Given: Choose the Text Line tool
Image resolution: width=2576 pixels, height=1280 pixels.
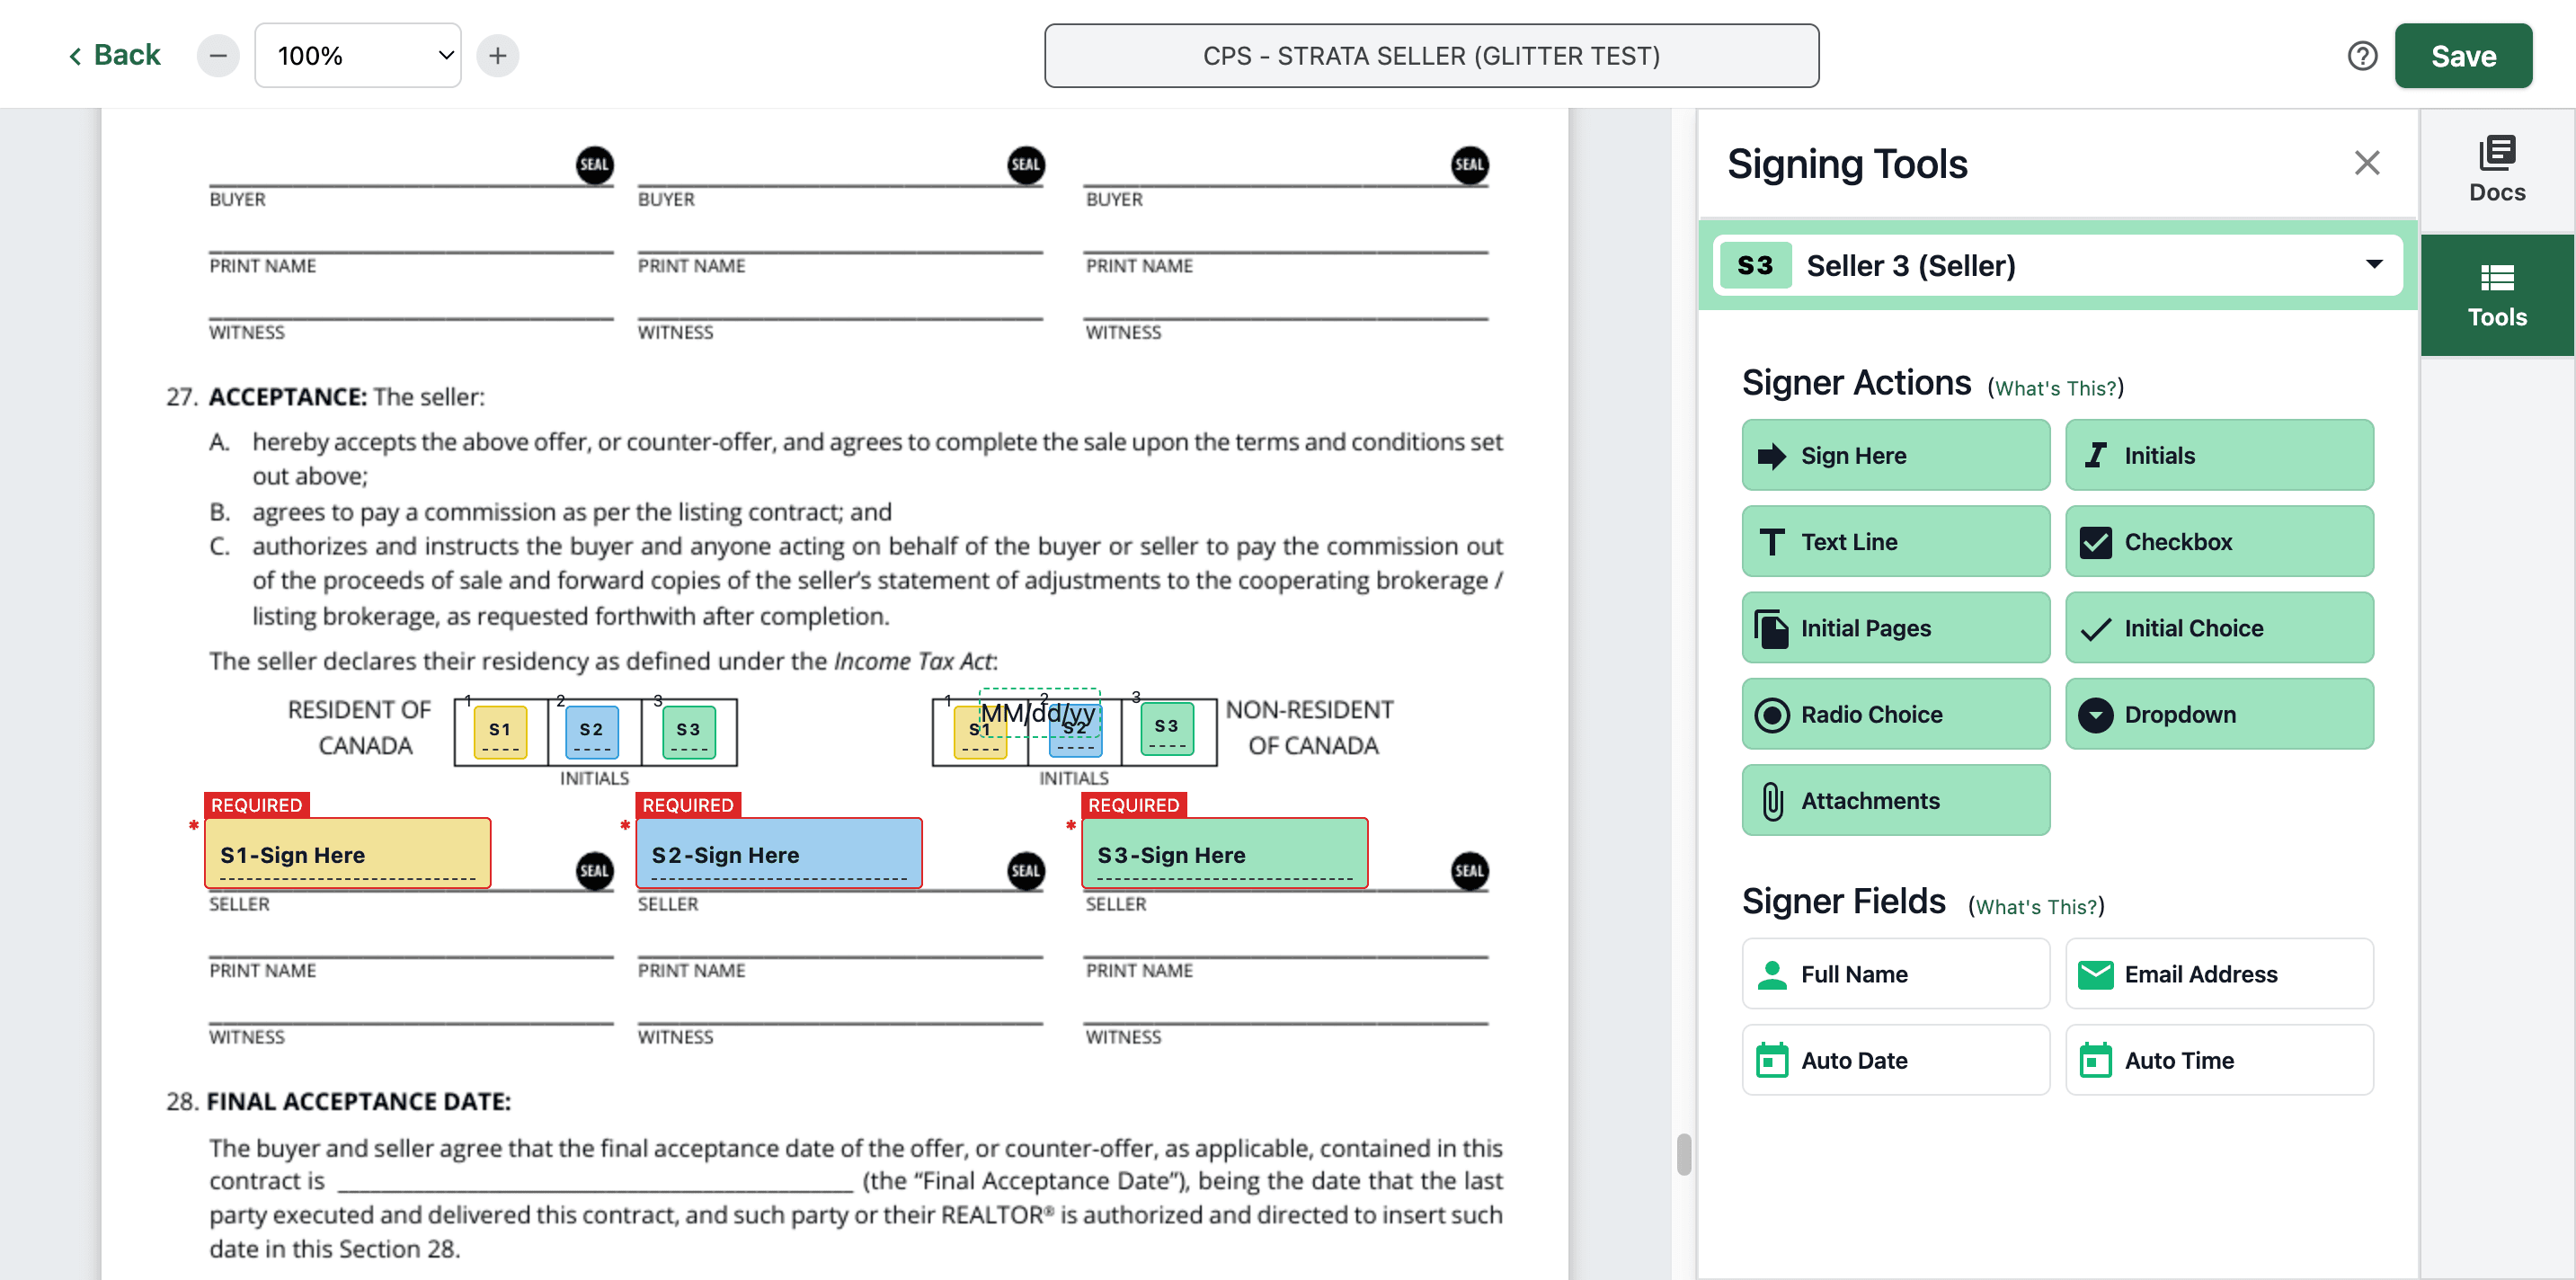Looking at the screenshot, I should pos(1895,541).
